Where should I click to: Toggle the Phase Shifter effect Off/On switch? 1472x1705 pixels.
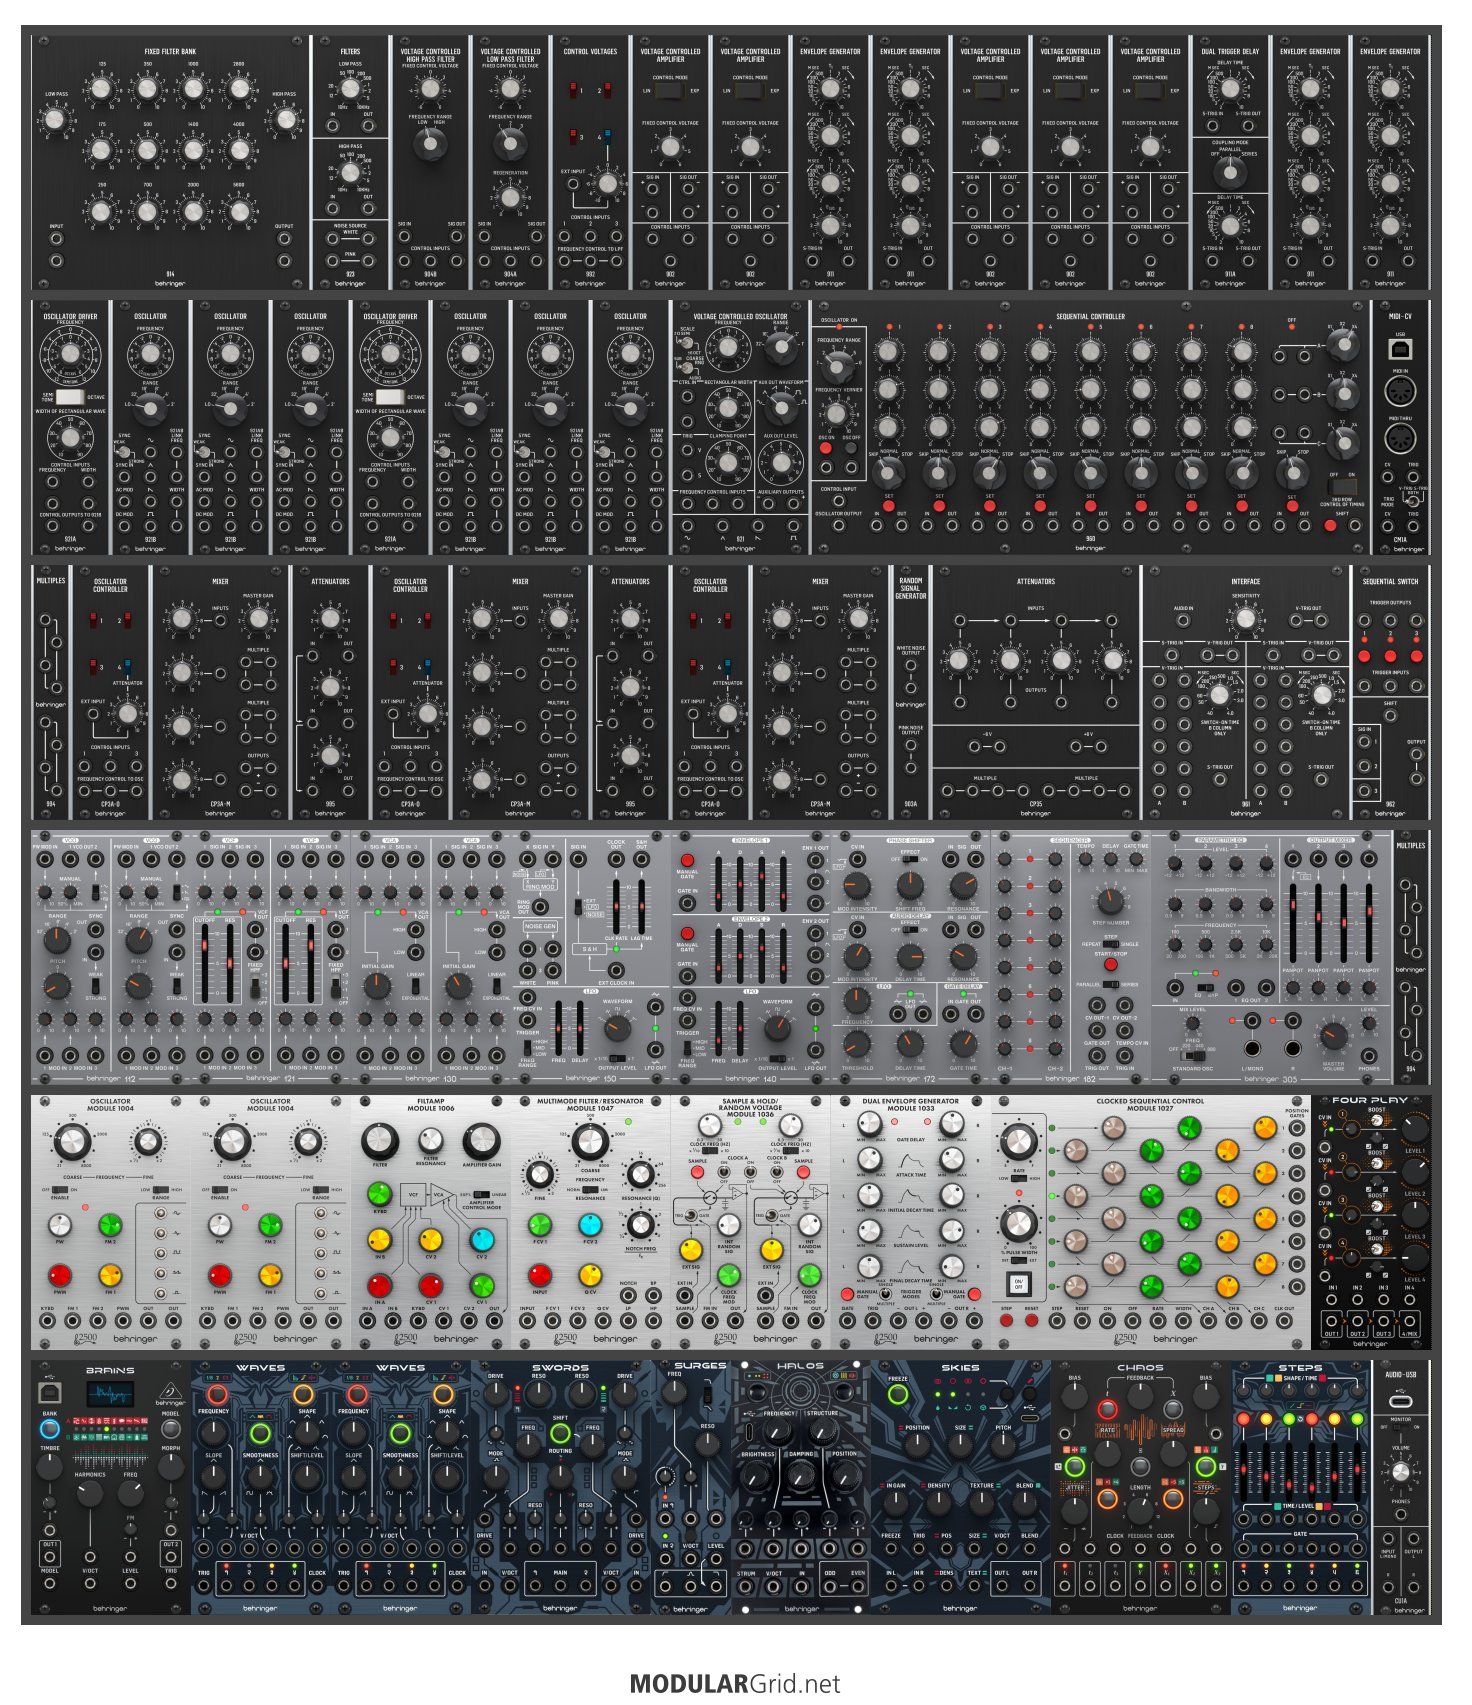tap(910, 860)
